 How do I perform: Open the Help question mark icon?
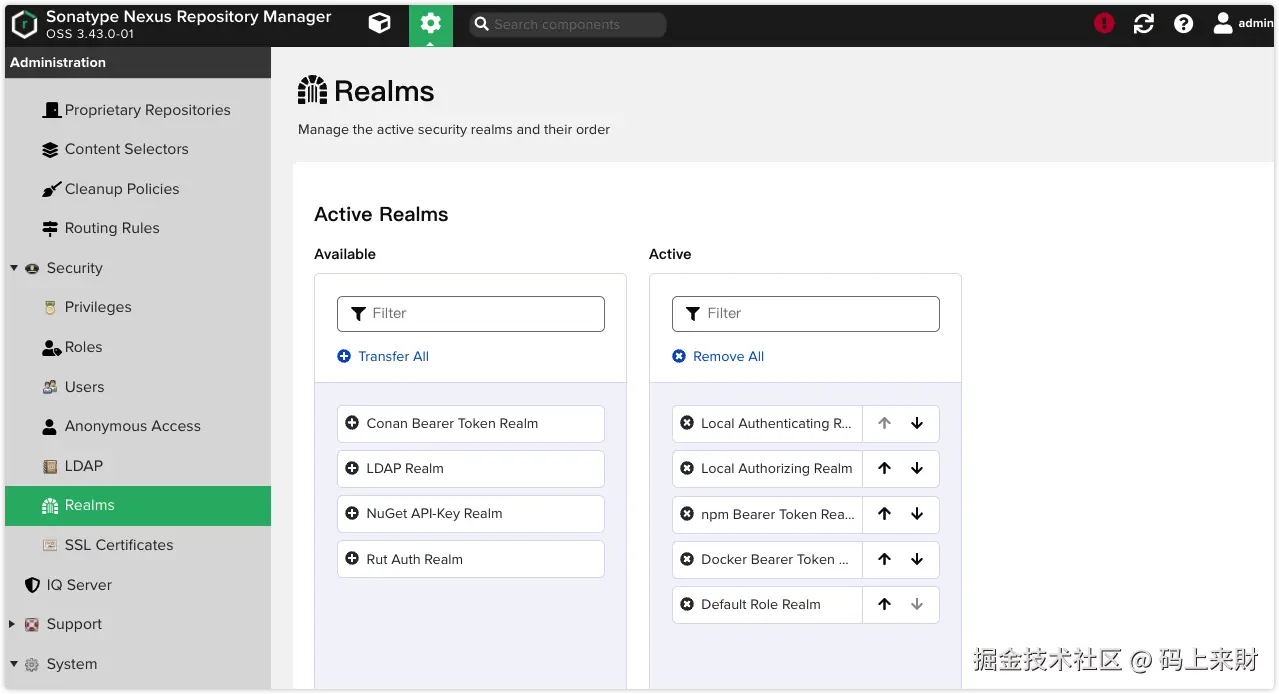(x=1184, y=23)
